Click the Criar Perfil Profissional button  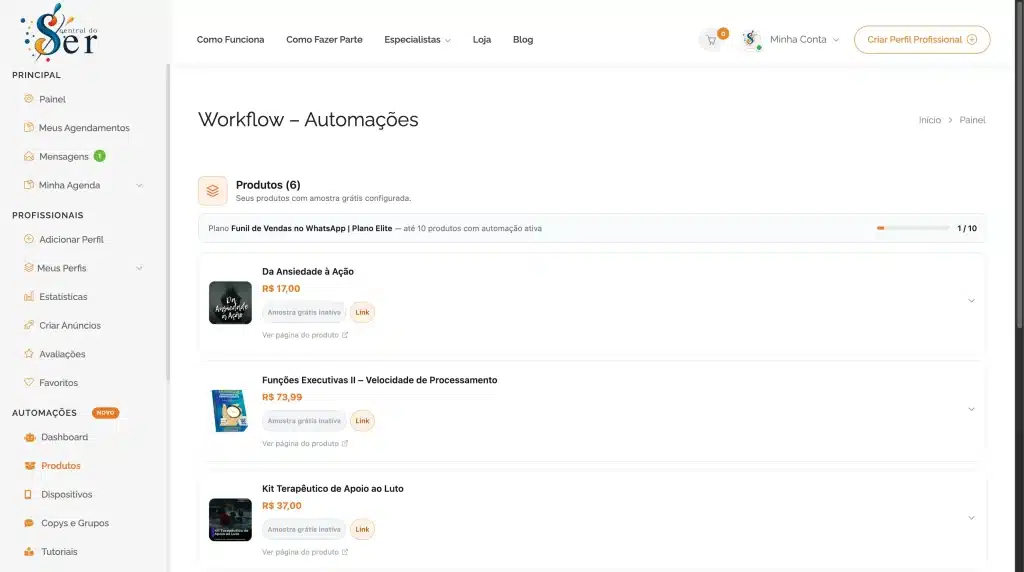(x=921, y=40)
